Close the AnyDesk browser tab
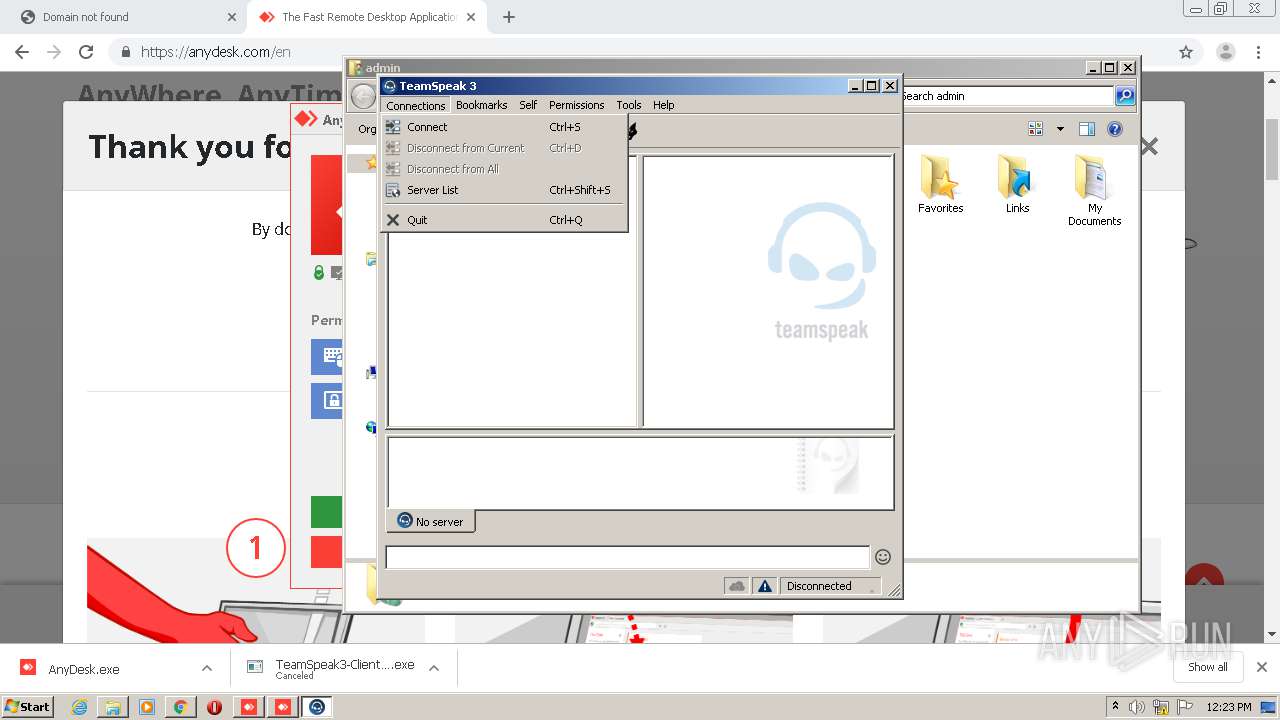This screenshot has height=720, width=1280. (471, 17)
